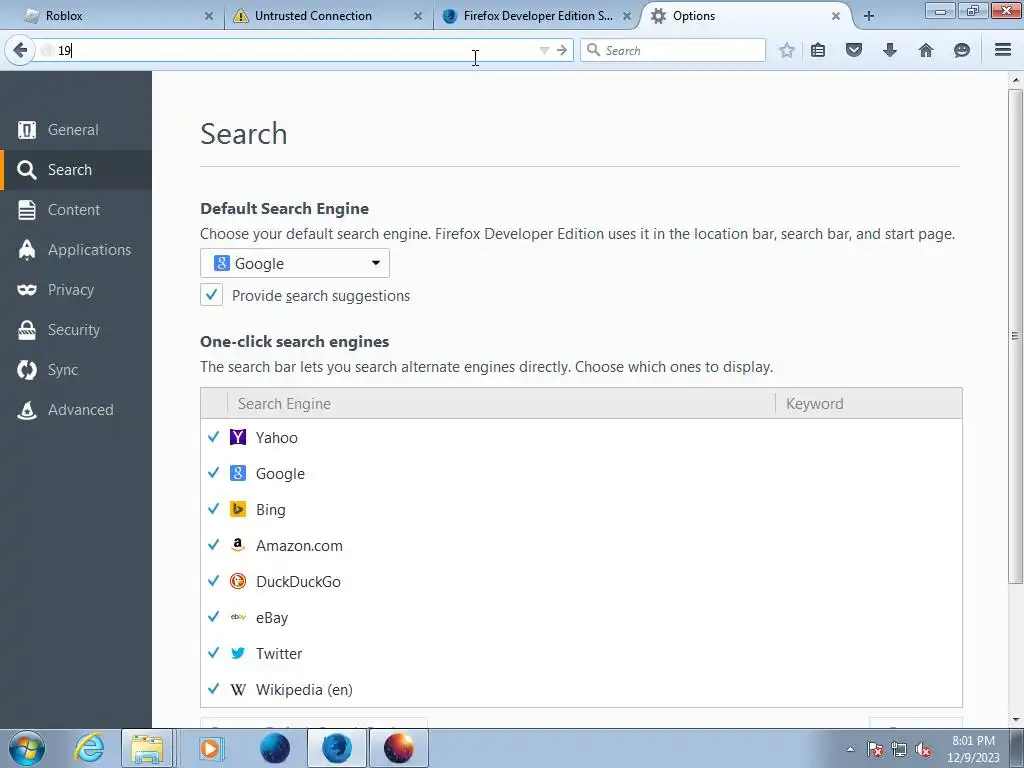Image resolution: width=1024 pixels, height=768 pixels.
Task: Close the Roblox tab
Action: coord(208,16)
